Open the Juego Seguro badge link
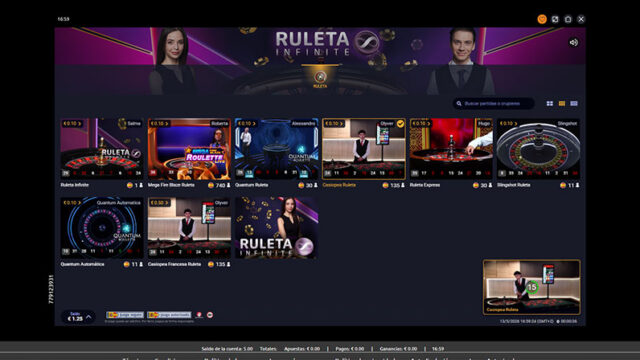The height and width of the screenshot is (360, 640). [125, 315]
